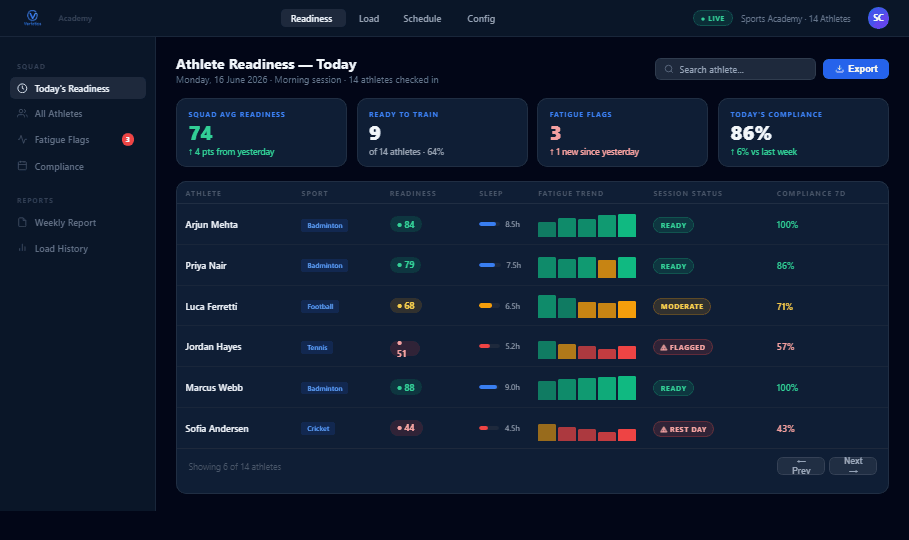Image resolution: width=909 pixels, height=540 pixels.
Task: Click Sofia Andersen's 43% compliance value
Action: coord(786,429)
